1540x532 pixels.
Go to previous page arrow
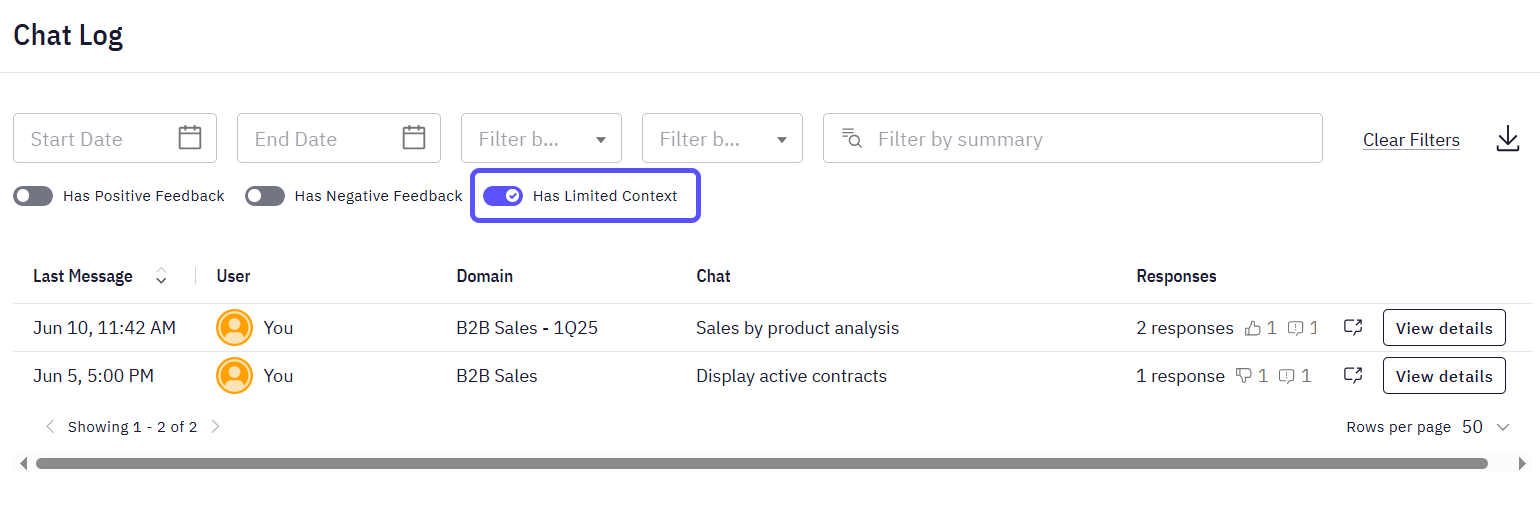click(50, 427)
